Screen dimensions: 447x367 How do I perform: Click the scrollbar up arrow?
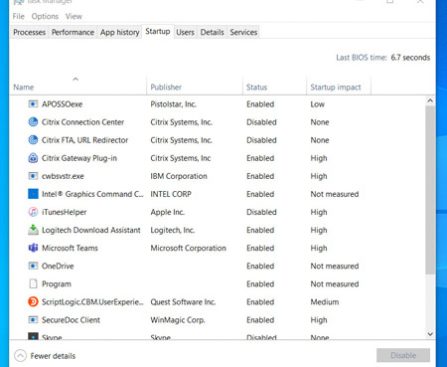tap(430, 100)
